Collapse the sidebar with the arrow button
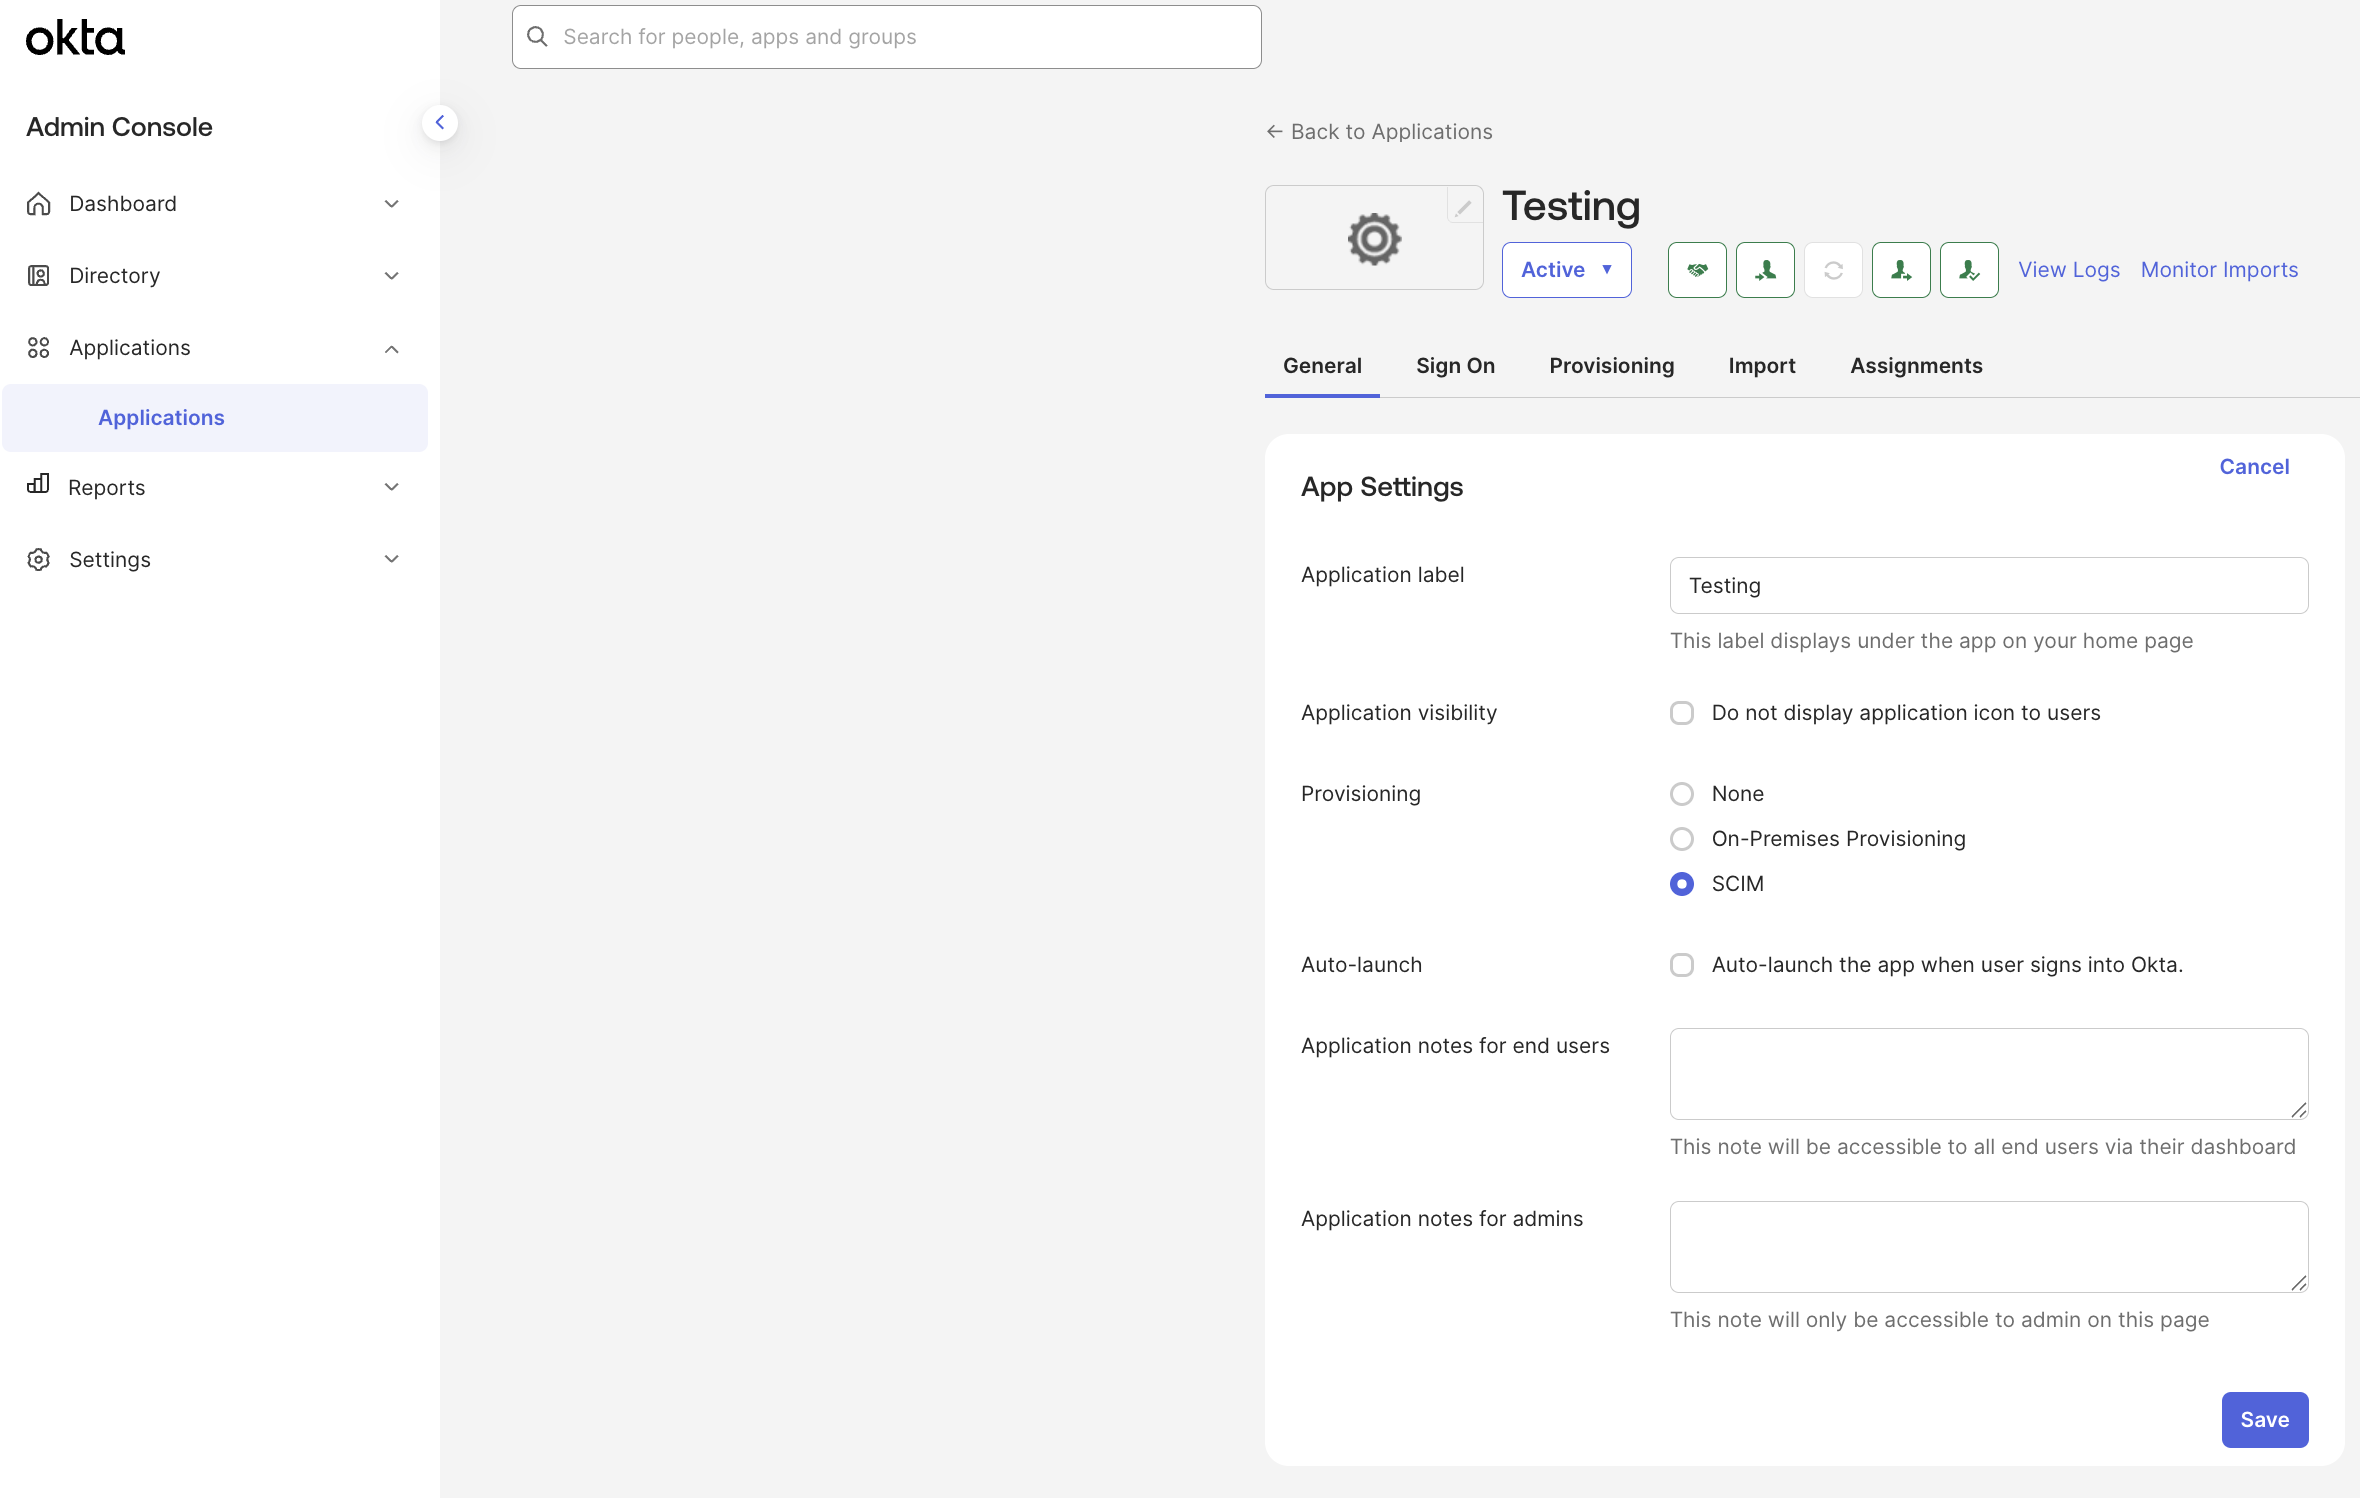This screenshot has width=2360, height=1498. click(439, 123)
